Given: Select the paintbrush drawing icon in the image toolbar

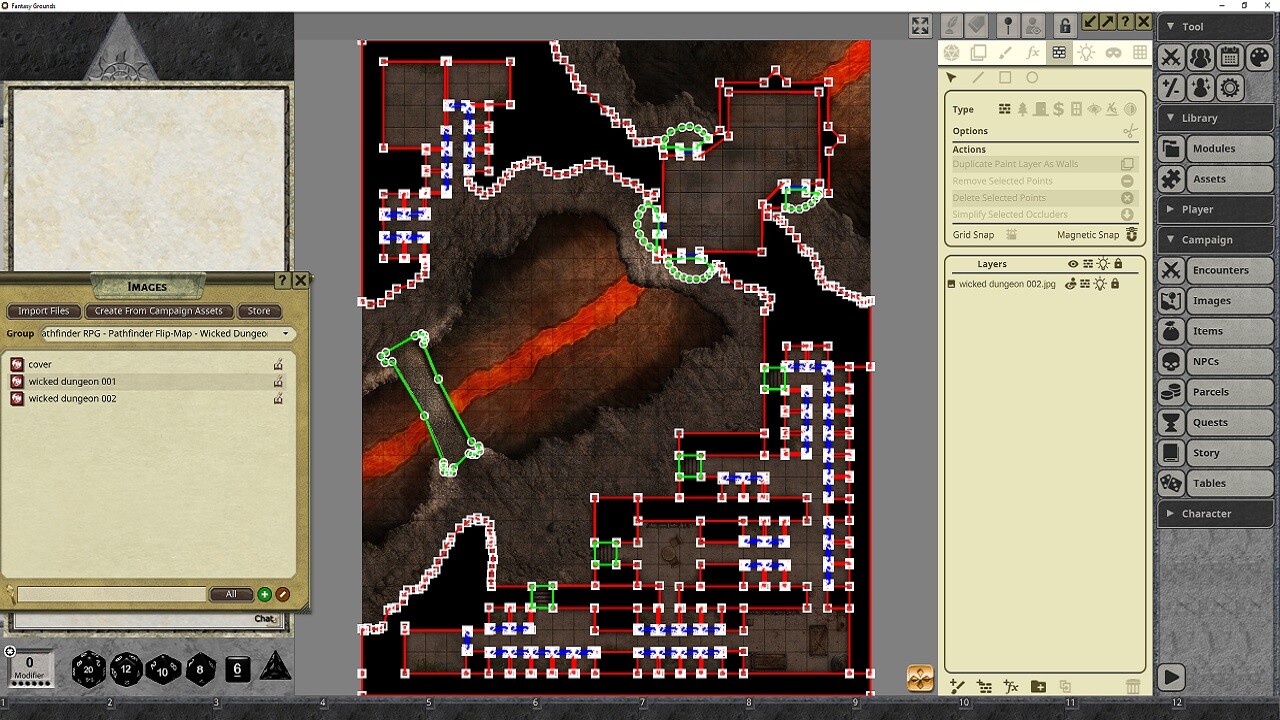Looking at the screenshot, I should tap(1007, 53).
